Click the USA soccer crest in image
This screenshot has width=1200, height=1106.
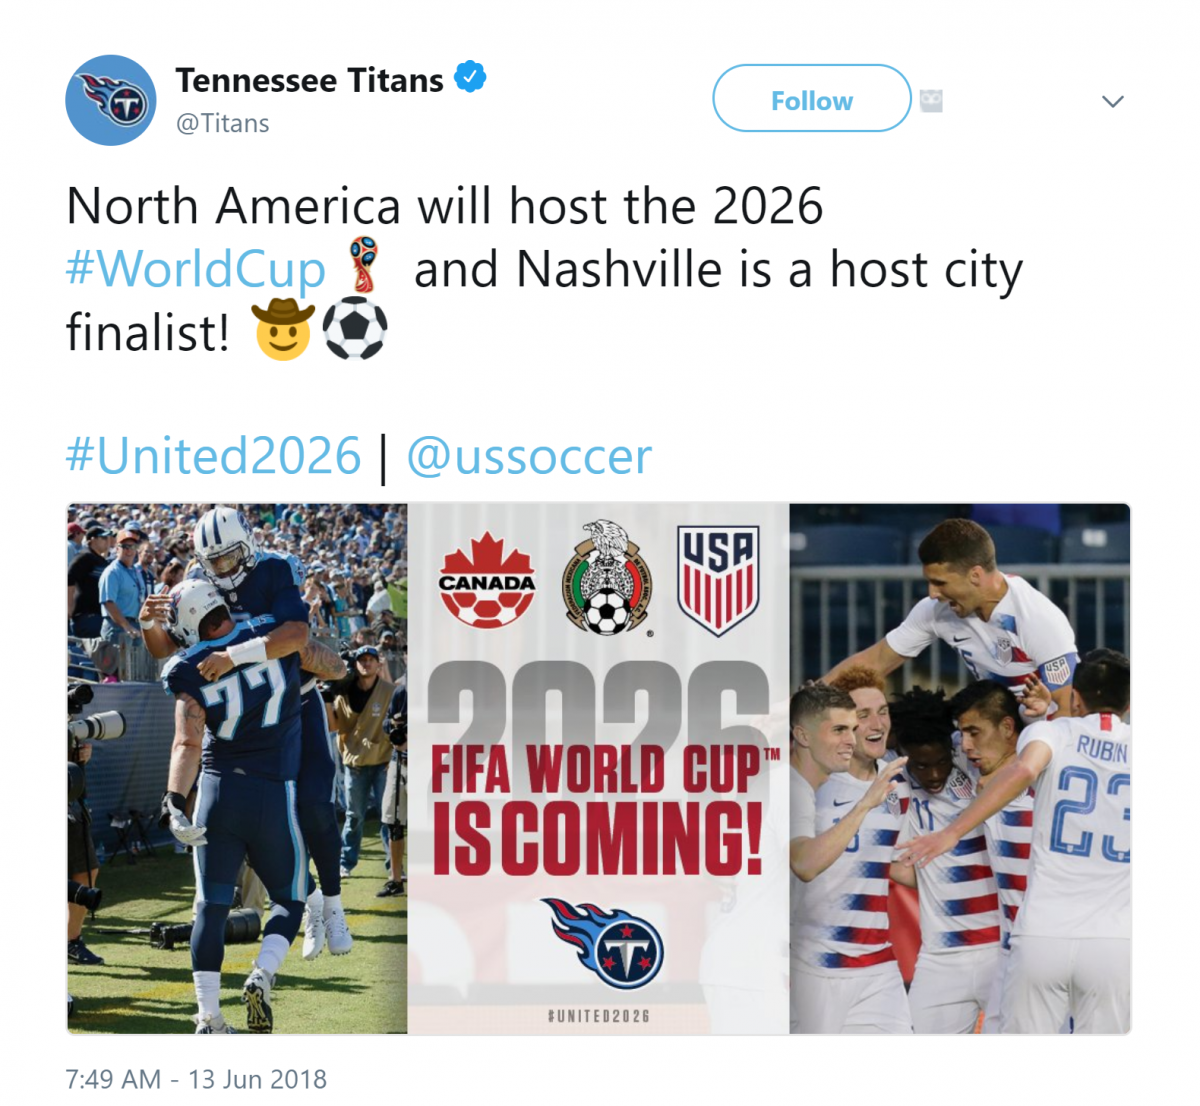pyautogui.click(x=718, y=580)
